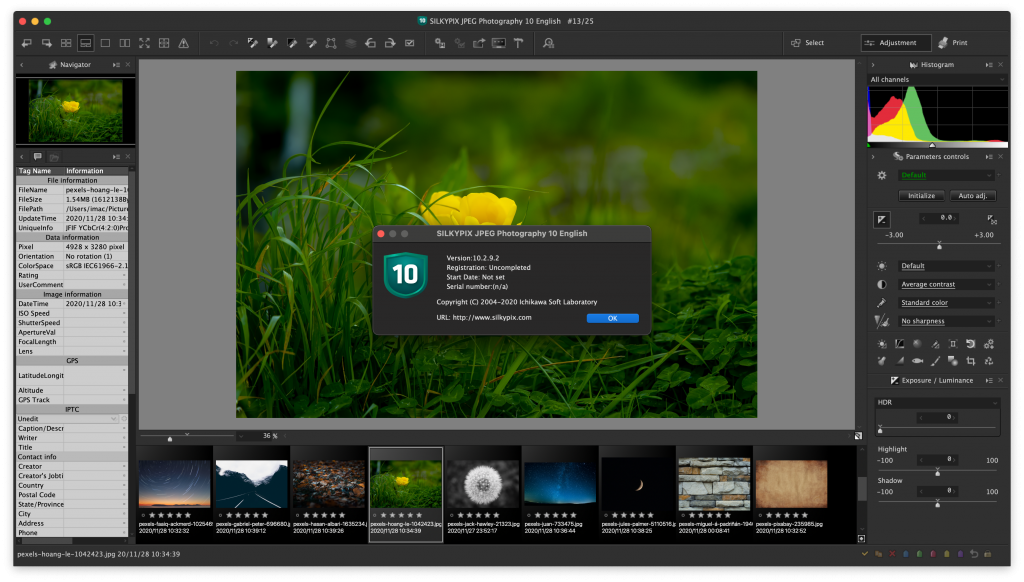
Task: Click the Initialize button
Action: pyautogui.click(x=921, y=196)
